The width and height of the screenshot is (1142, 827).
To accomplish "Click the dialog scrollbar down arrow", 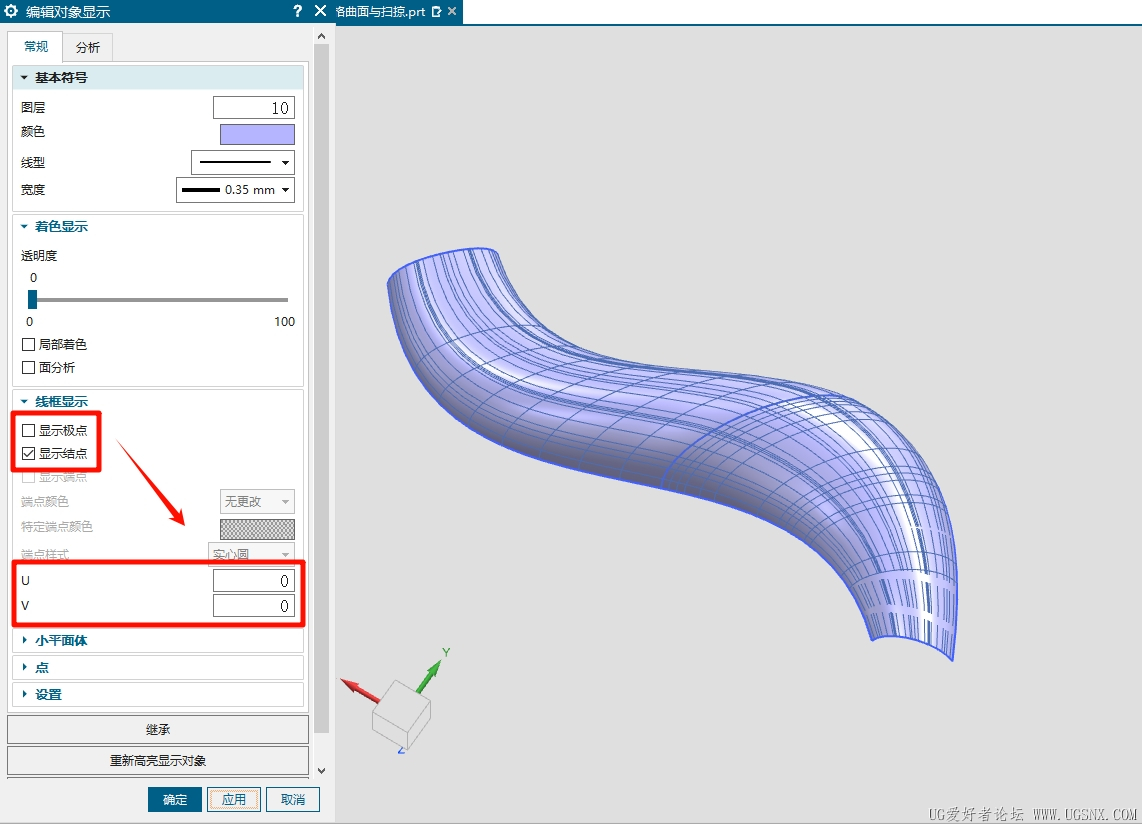I will (321, 771).
